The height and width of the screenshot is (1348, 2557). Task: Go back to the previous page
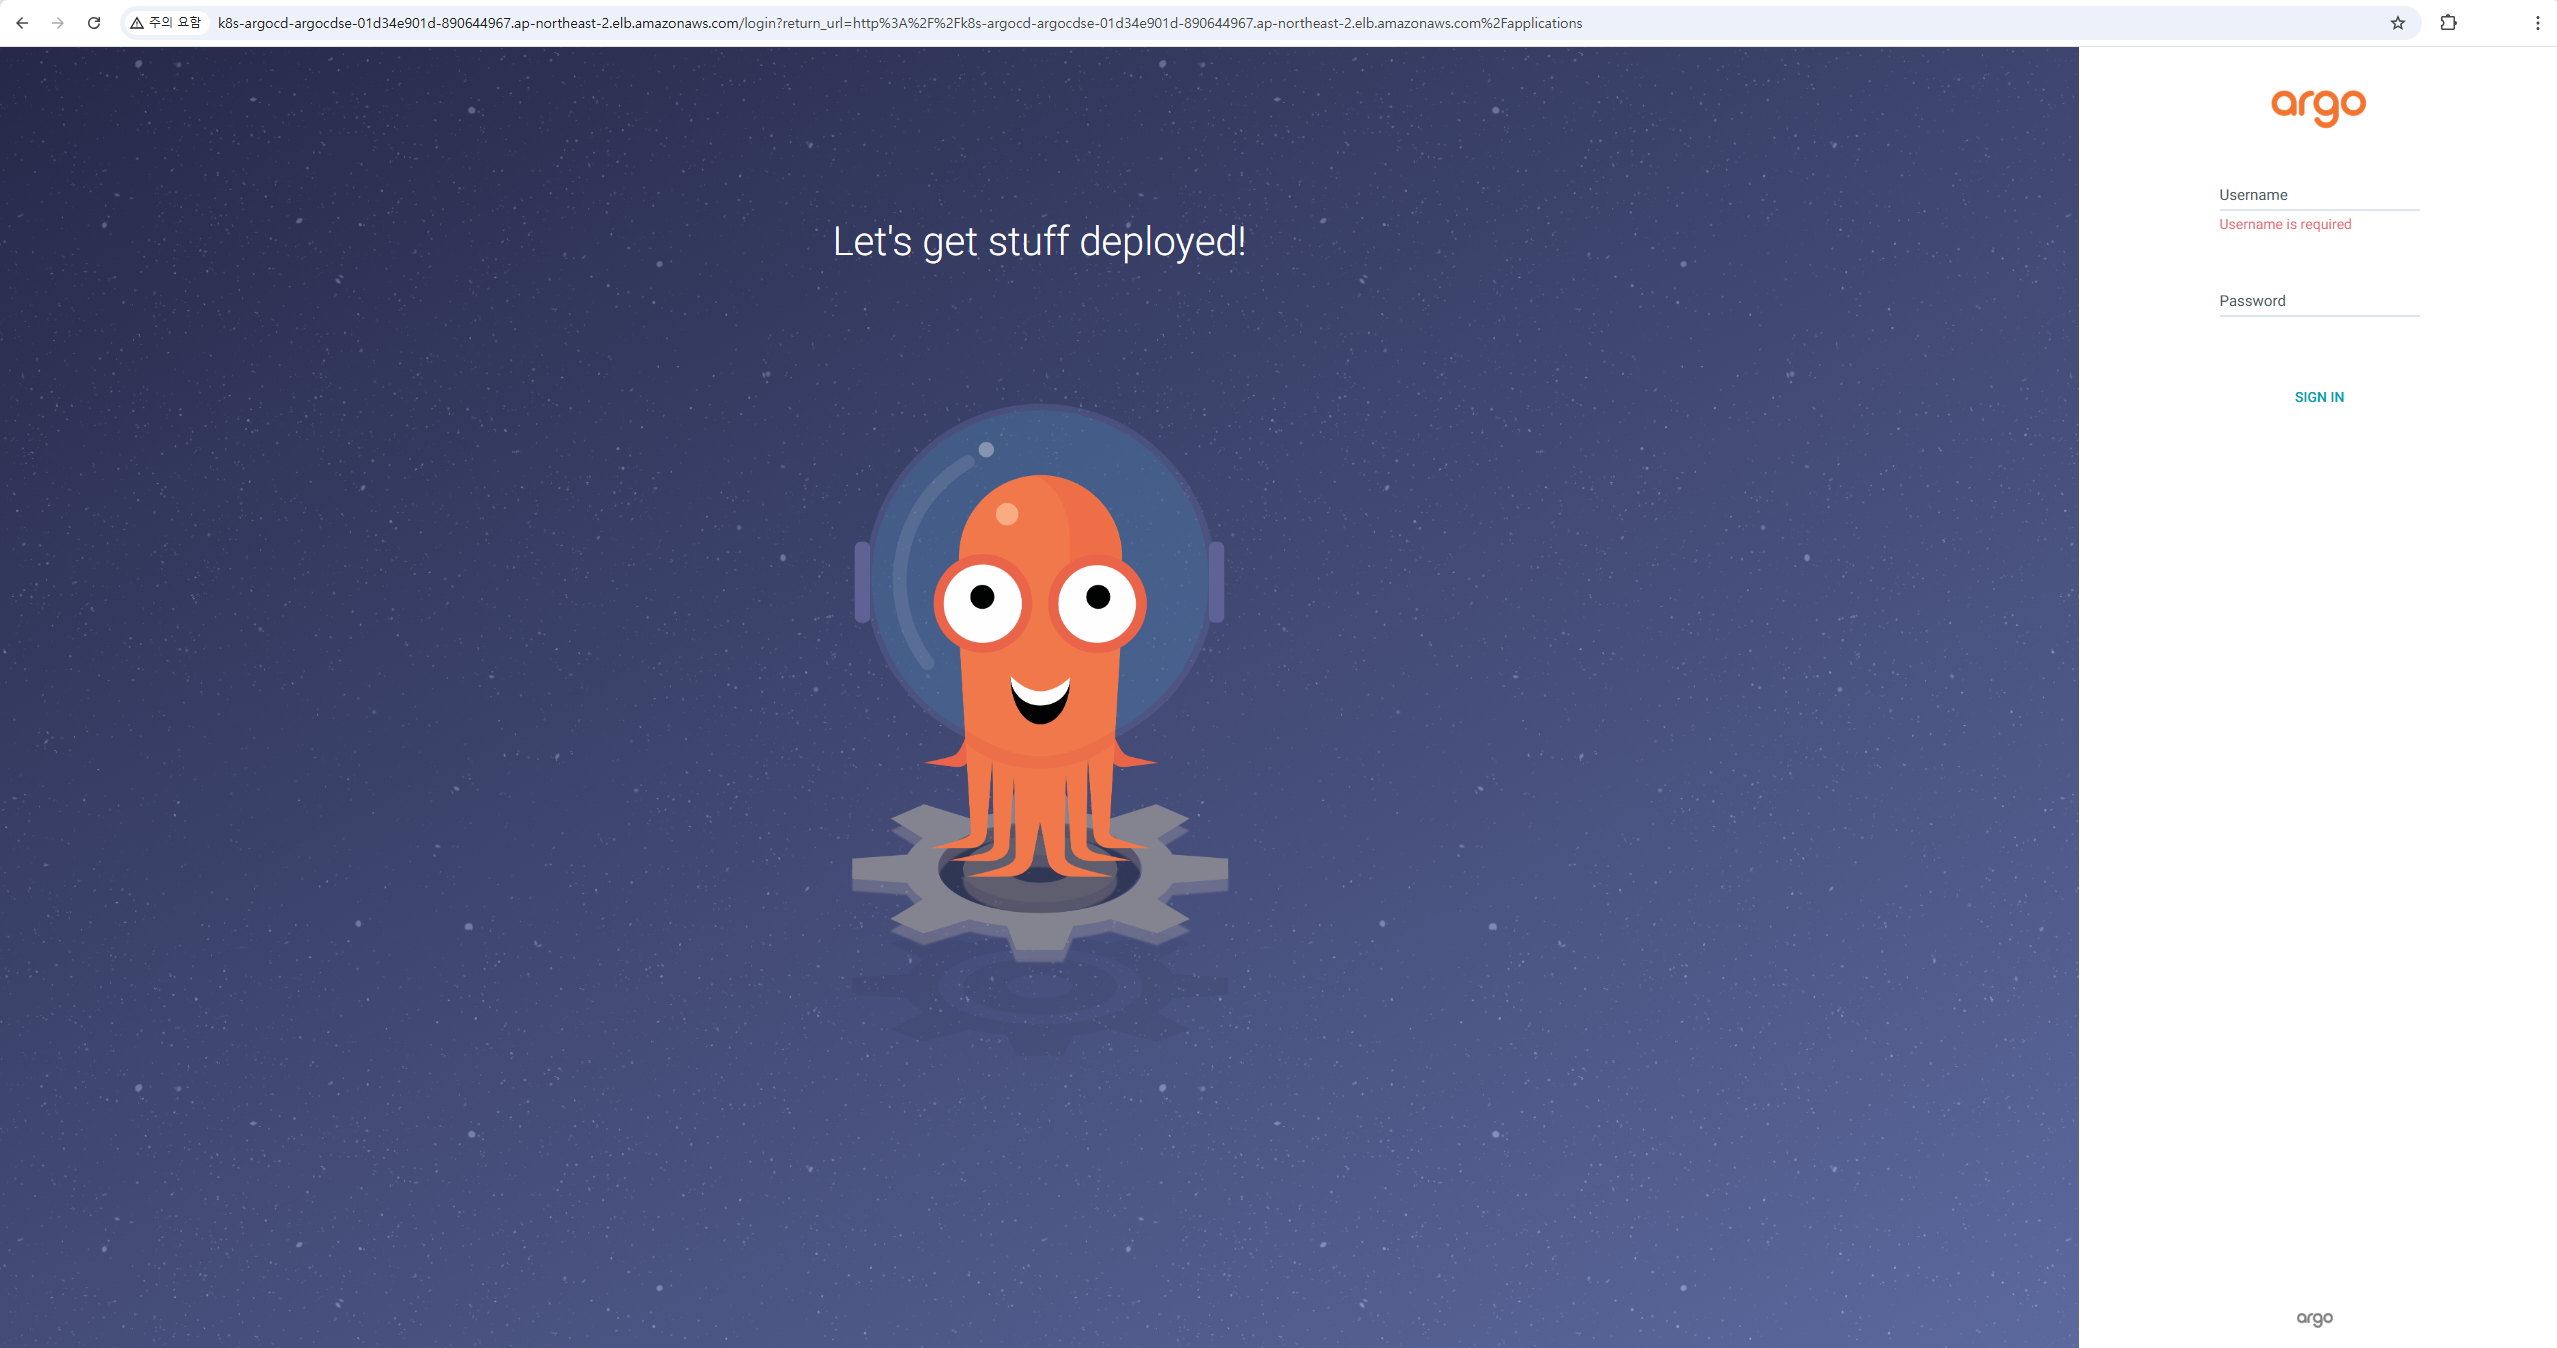click(22, 23)
